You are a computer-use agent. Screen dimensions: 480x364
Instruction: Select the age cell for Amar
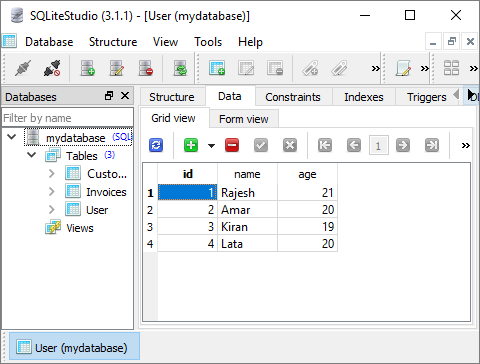tap(307, 210)
